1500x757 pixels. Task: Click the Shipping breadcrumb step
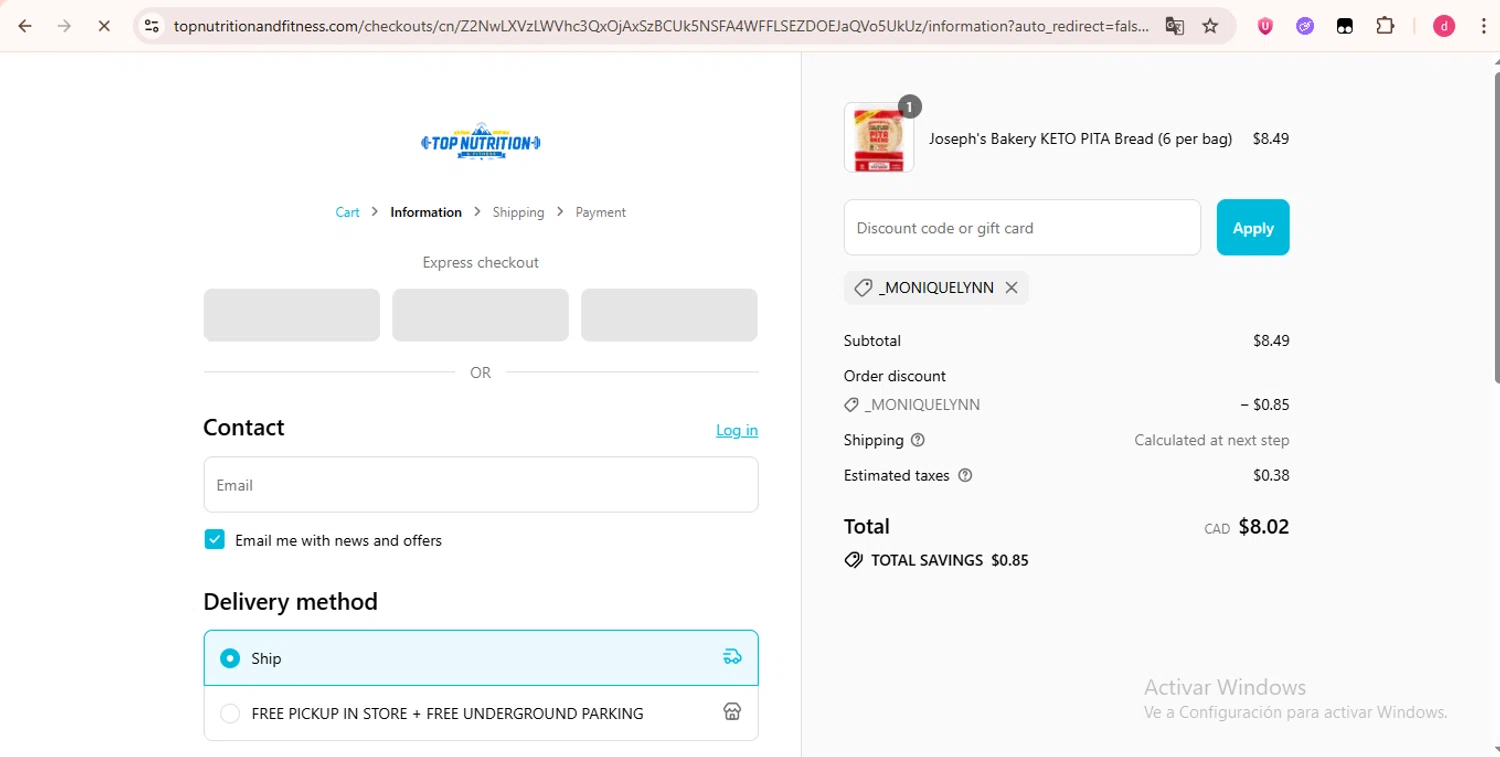click(x=518, y=212)
